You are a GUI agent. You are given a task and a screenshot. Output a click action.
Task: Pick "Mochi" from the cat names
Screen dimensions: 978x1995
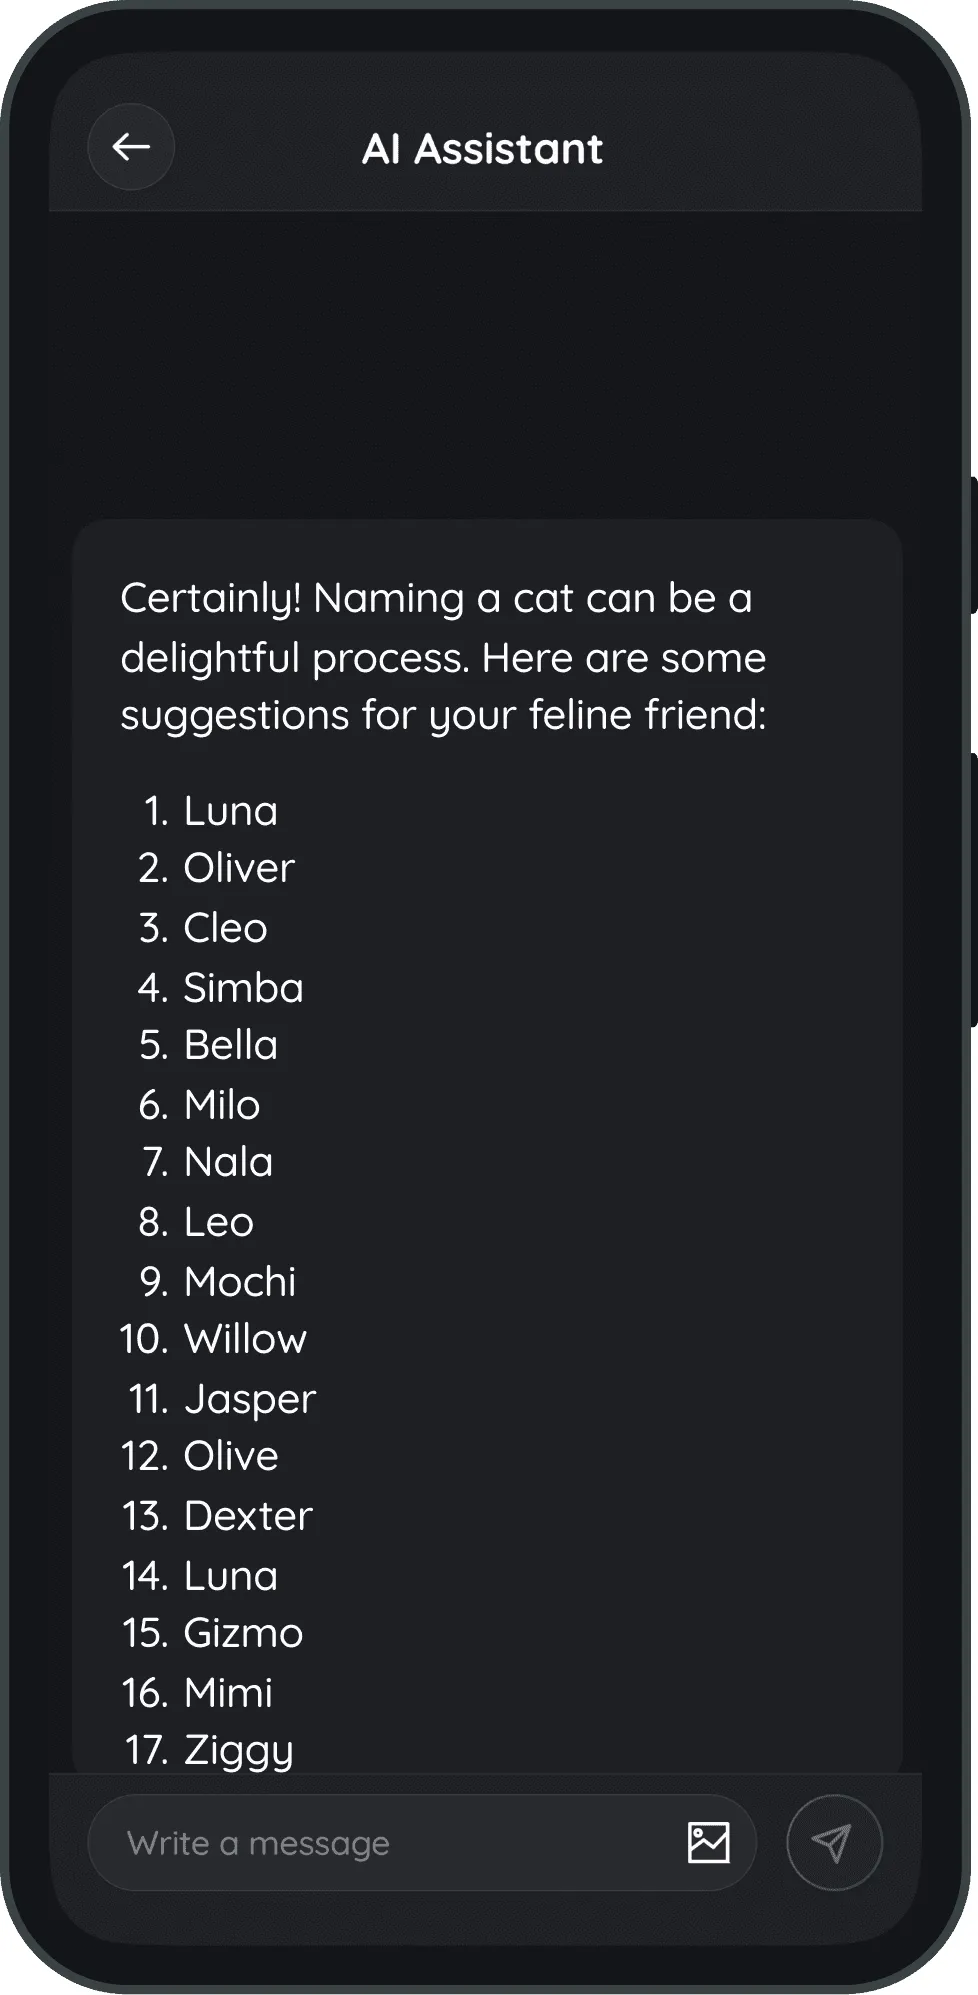(x=240, y=1282)
